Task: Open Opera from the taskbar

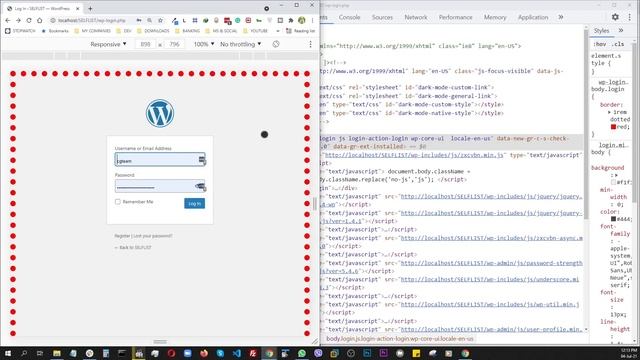Action: click(171, 353)
